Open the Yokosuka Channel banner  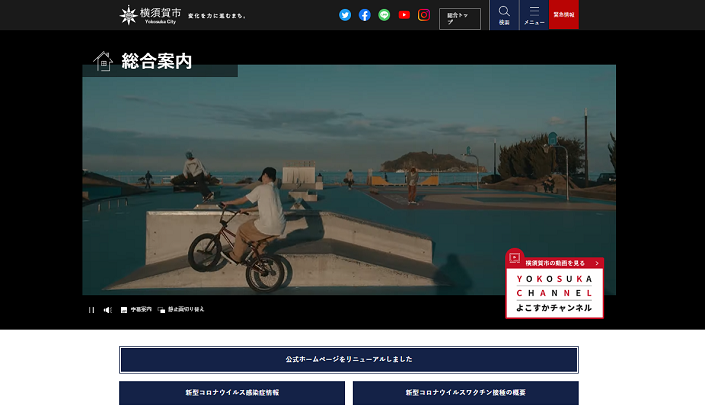point(554,292)
